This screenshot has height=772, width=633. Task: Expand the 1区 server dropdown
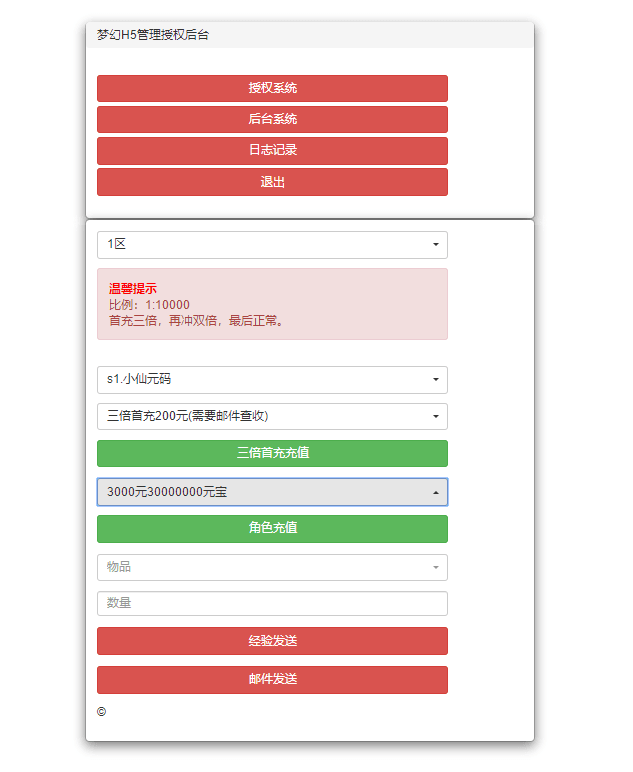tap(272, 245)
